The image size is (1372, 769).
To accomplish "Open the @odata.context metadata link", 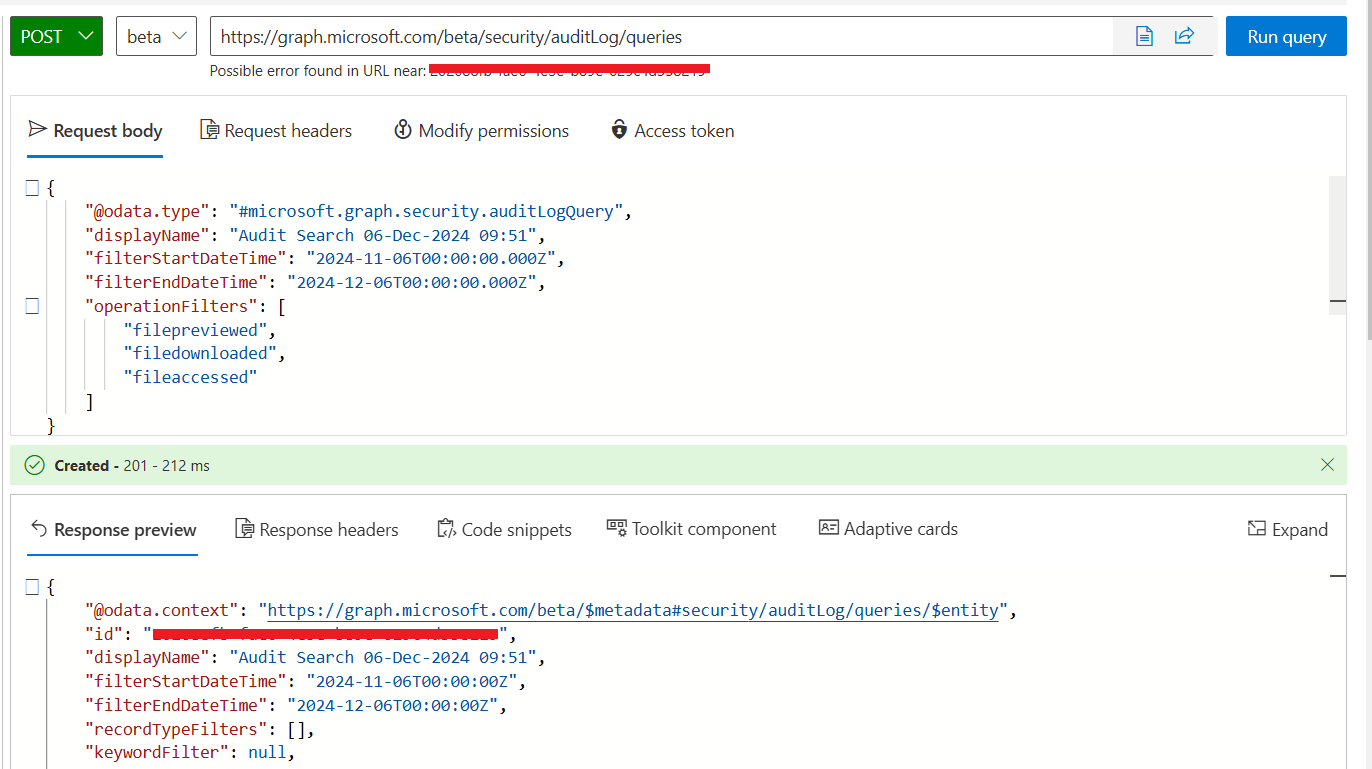I will point(633,610).
